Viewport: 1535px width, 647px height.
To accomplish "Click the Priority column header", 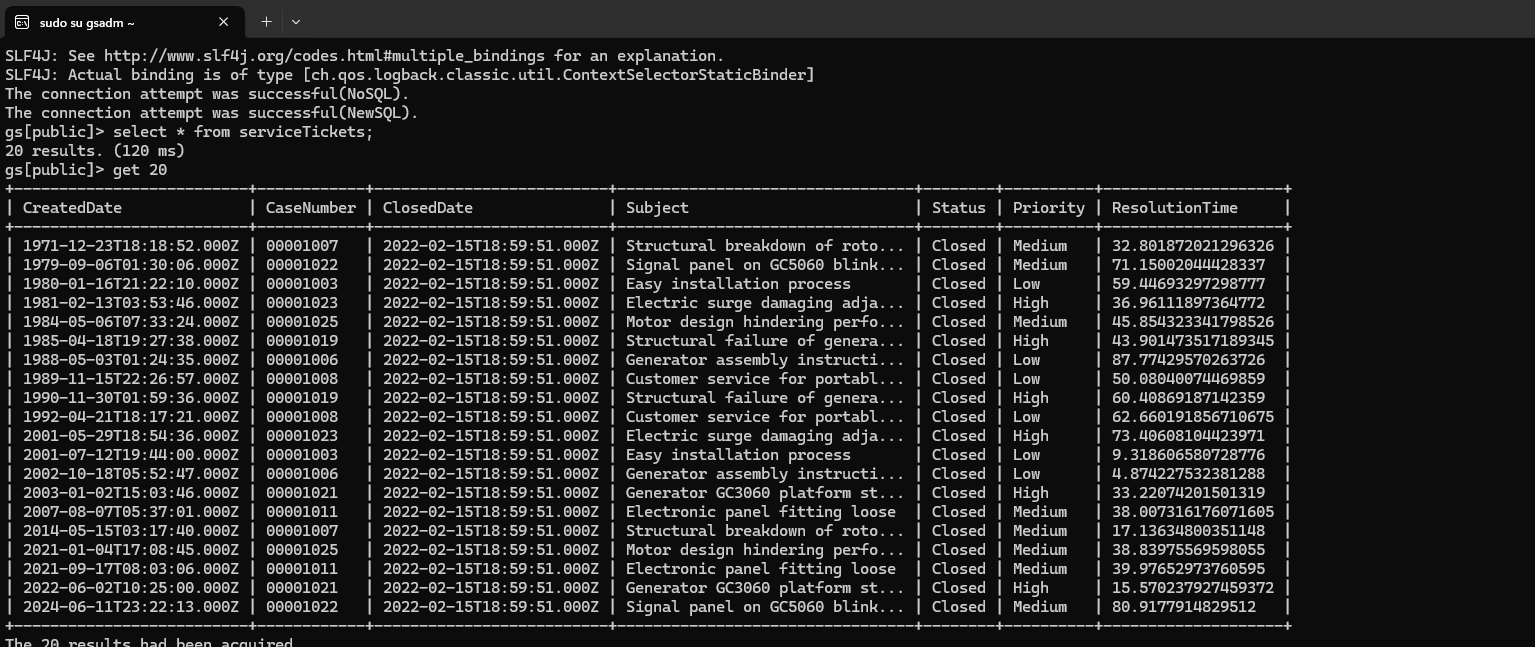I will [1048, 208].
